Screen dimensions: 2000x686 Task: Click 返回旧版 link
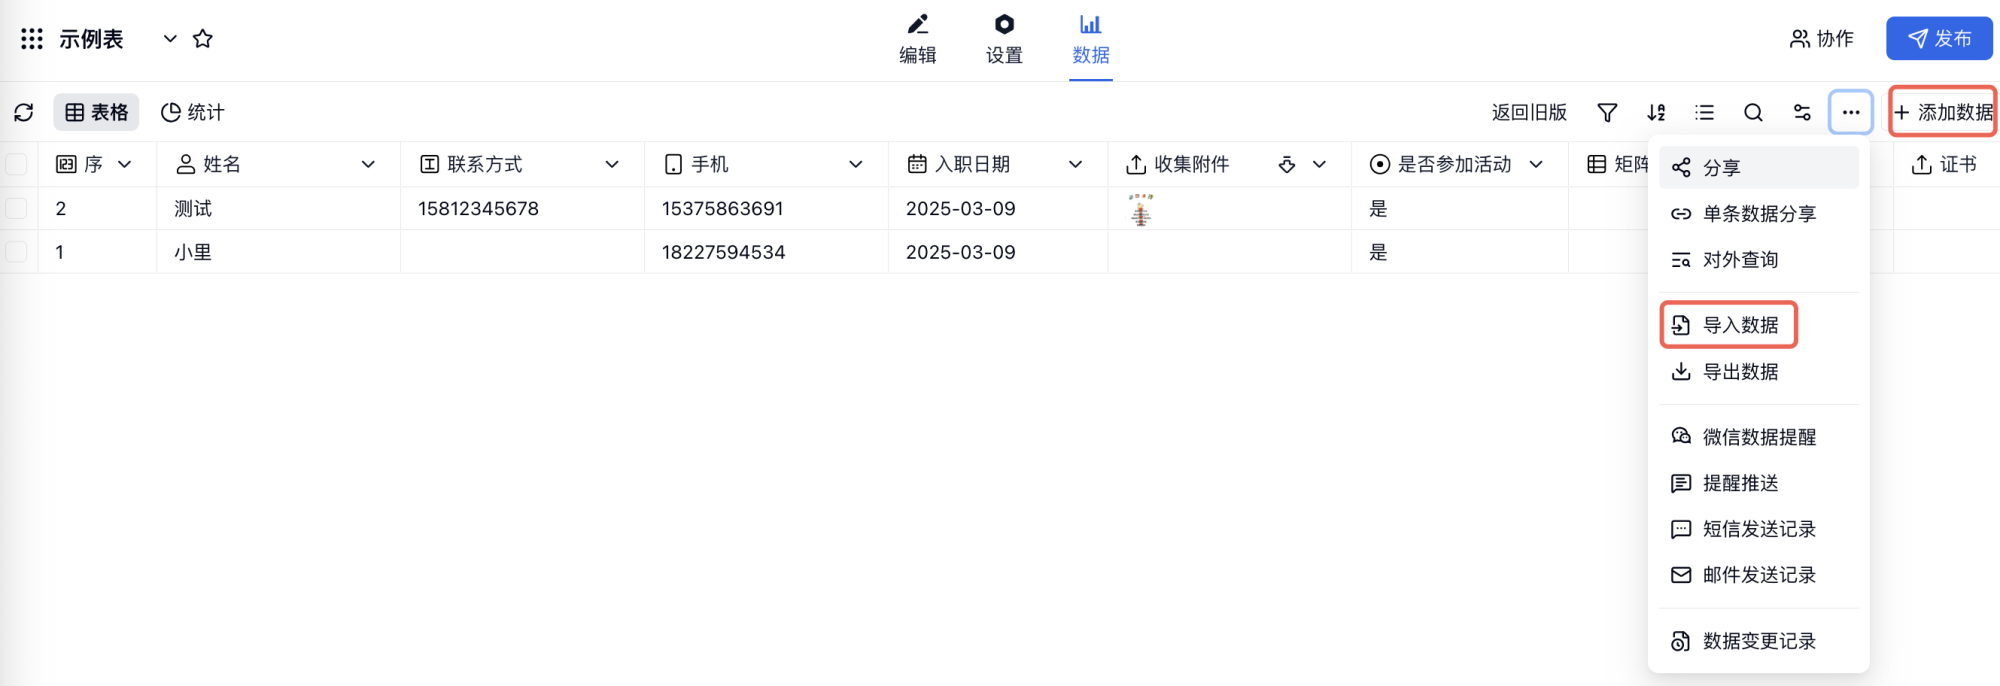[x=1529, y=112]
